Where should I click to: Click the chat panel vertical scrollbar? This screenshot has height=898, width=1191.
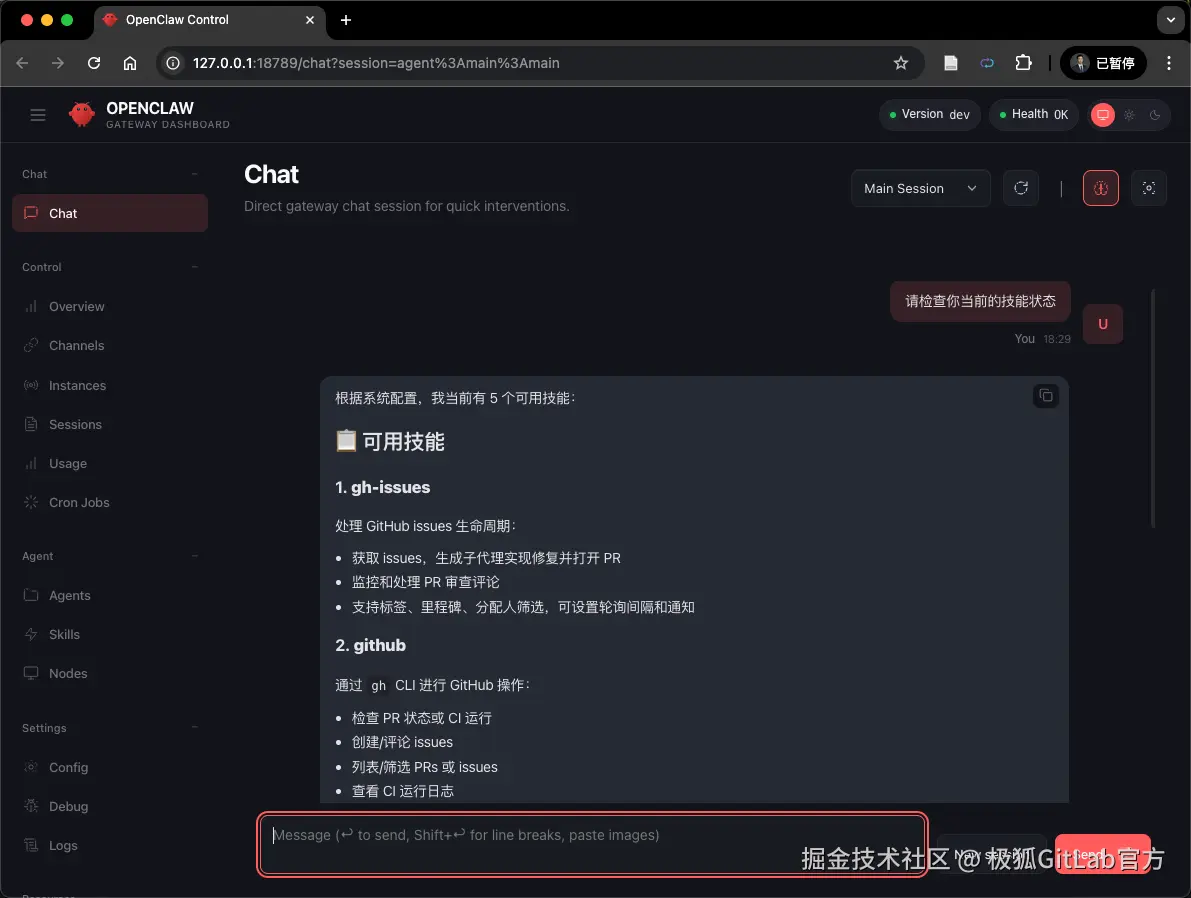[x=1153, y=408]
